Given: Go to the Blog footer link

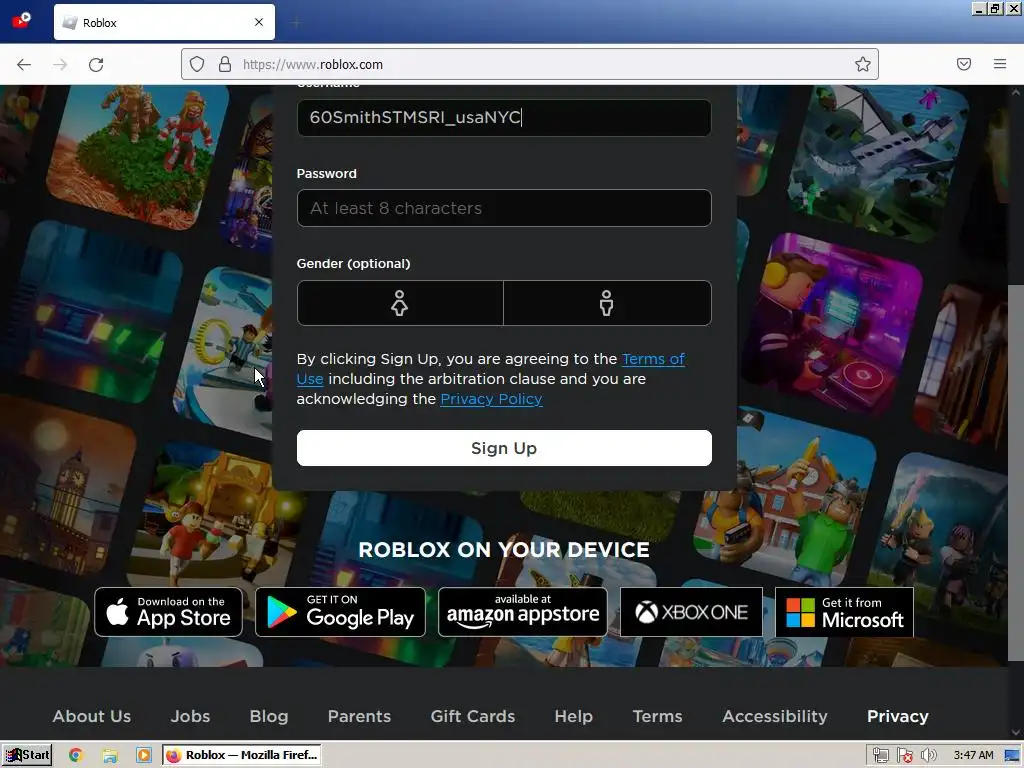Looking at the screenshot, I should [x=268, y=716].
